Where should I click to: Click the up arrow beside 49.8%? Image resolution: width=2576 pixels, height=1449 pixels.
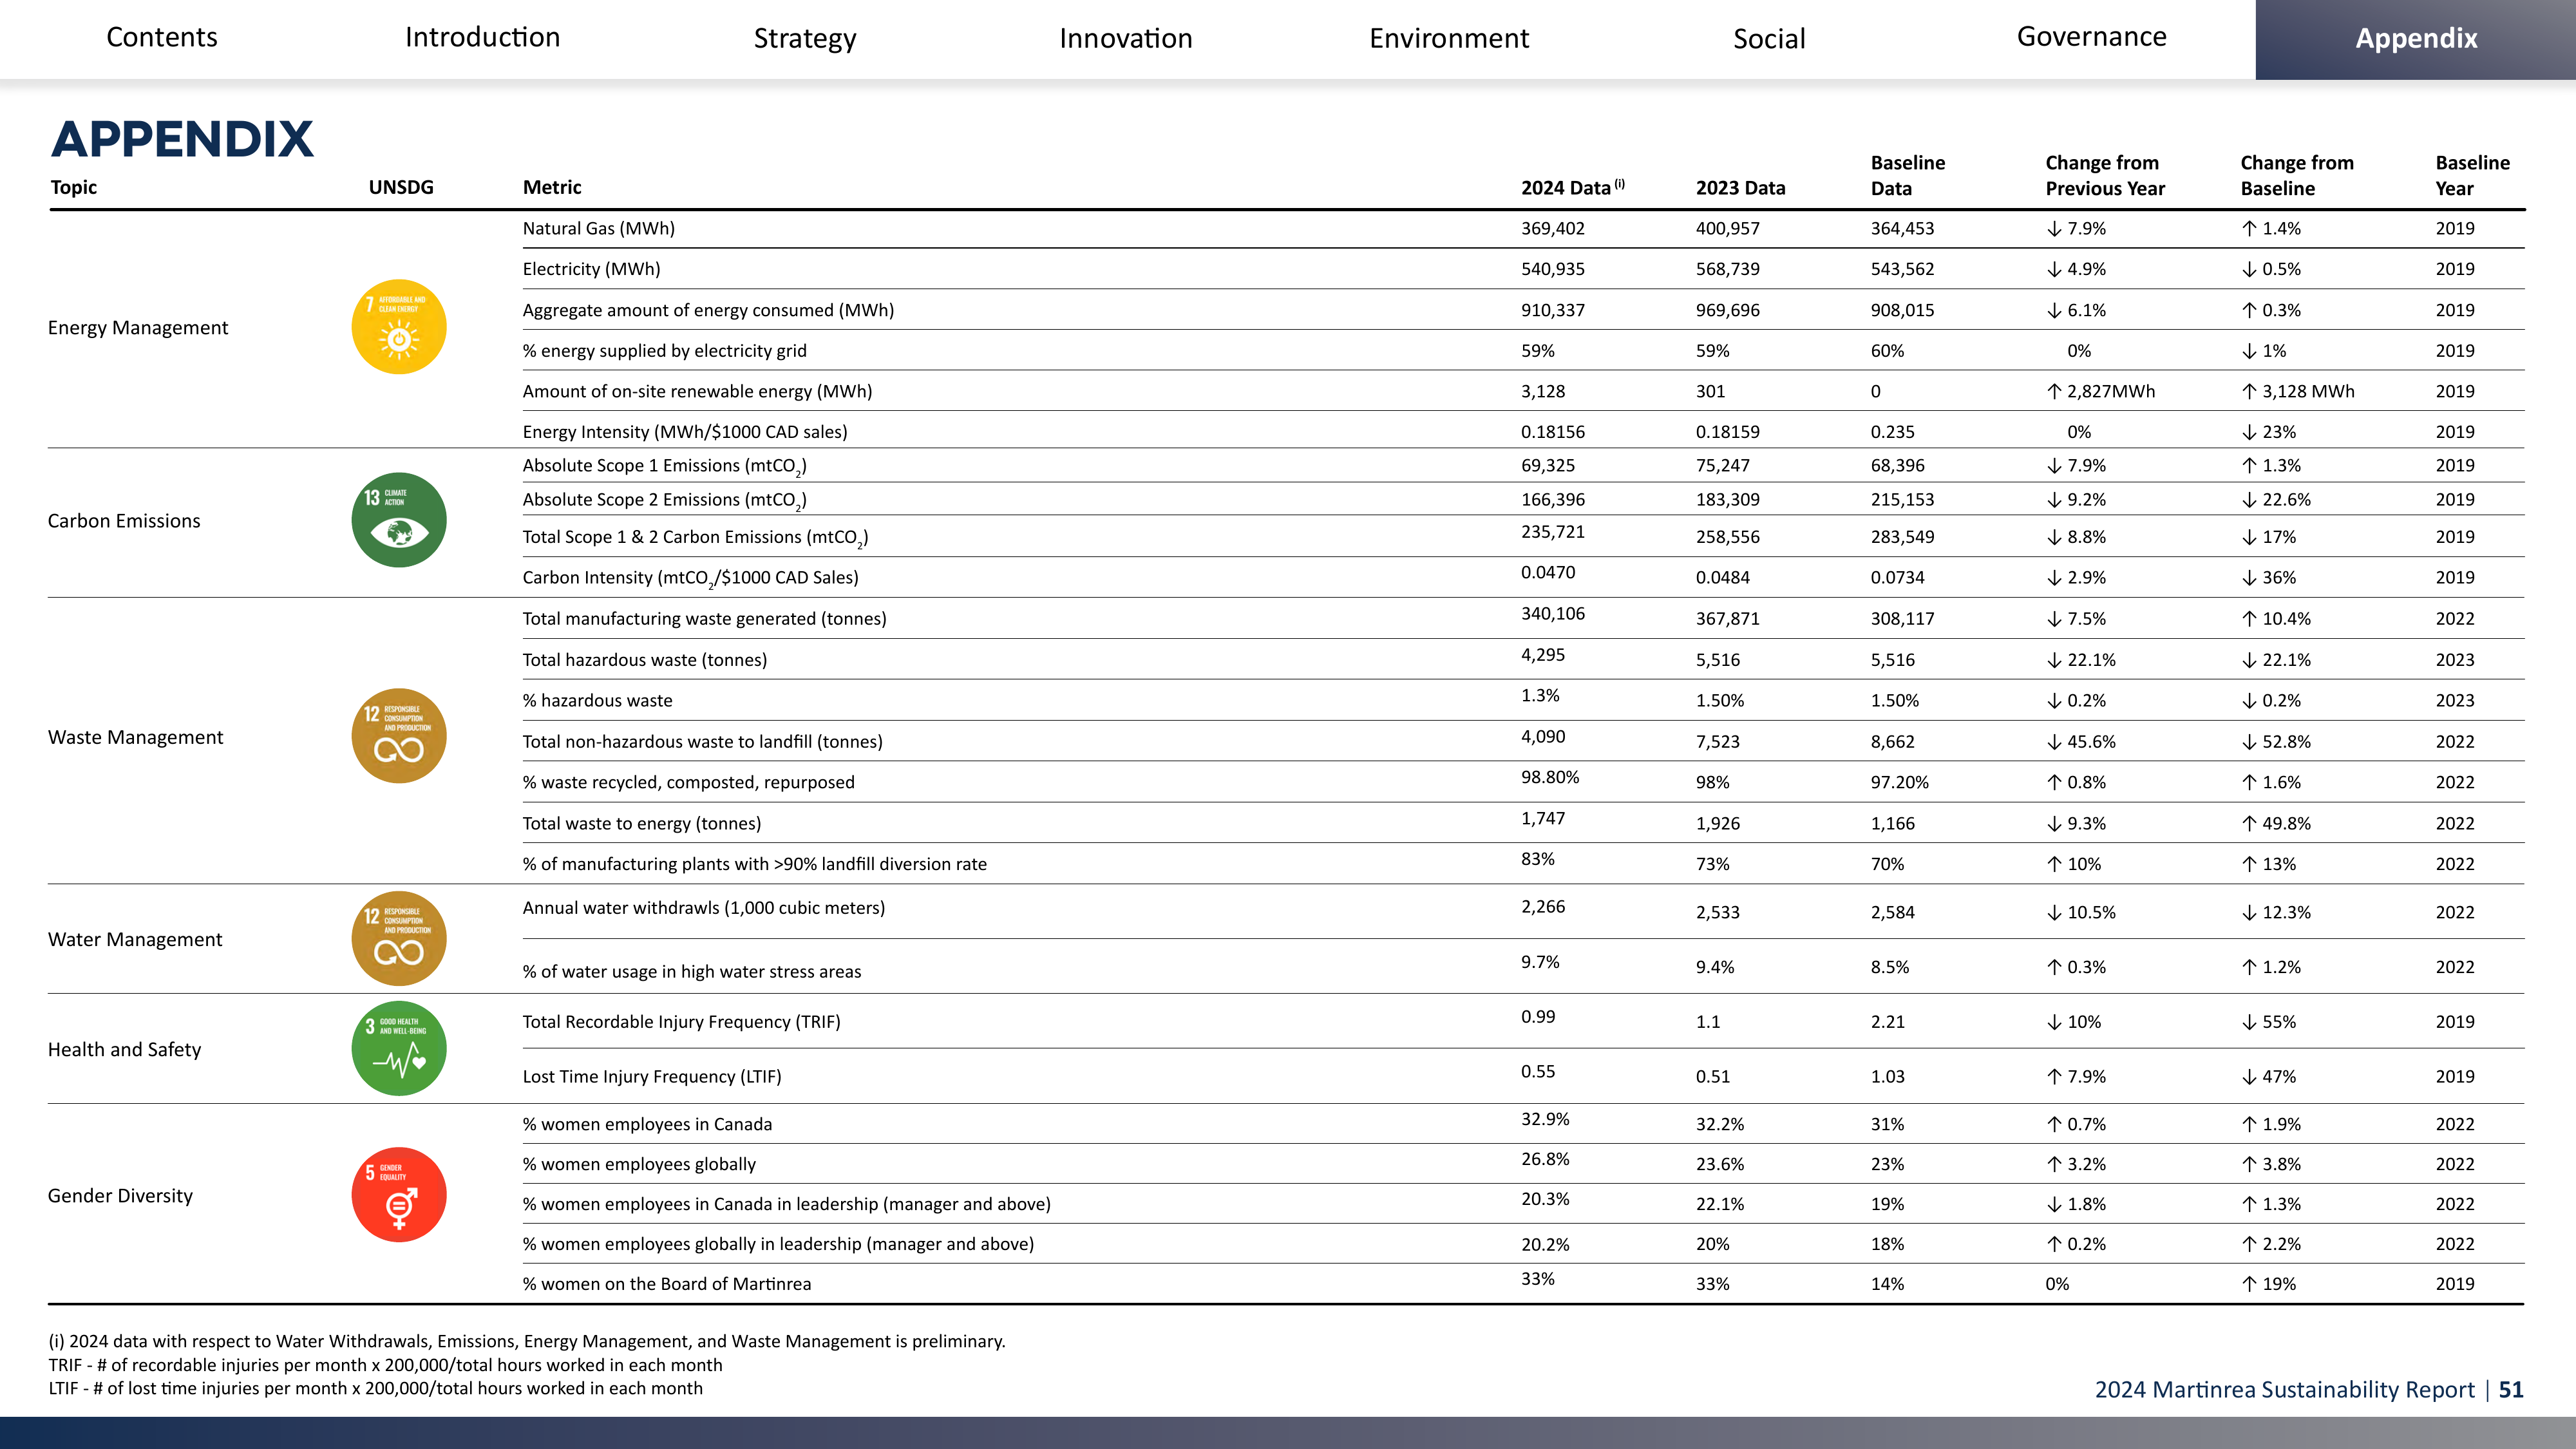[2249, 824]
